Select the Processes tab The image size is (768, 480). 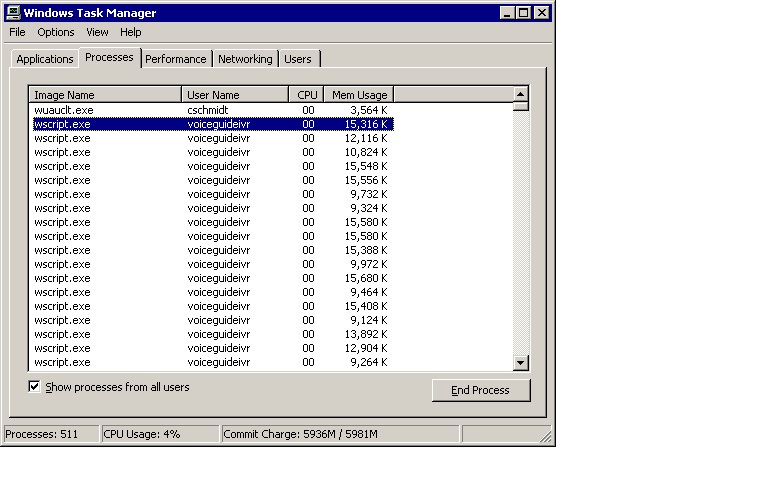point(109,57)
